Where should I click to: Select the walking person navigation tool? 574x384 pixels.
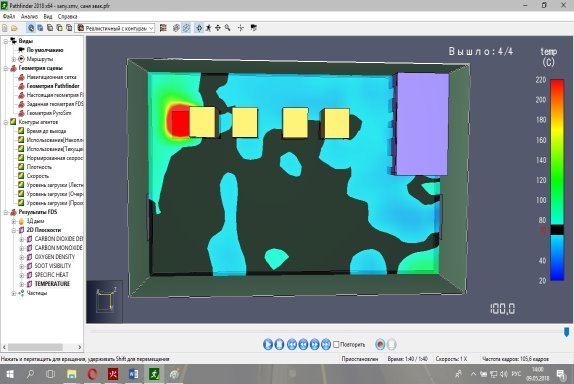[208, 28]
